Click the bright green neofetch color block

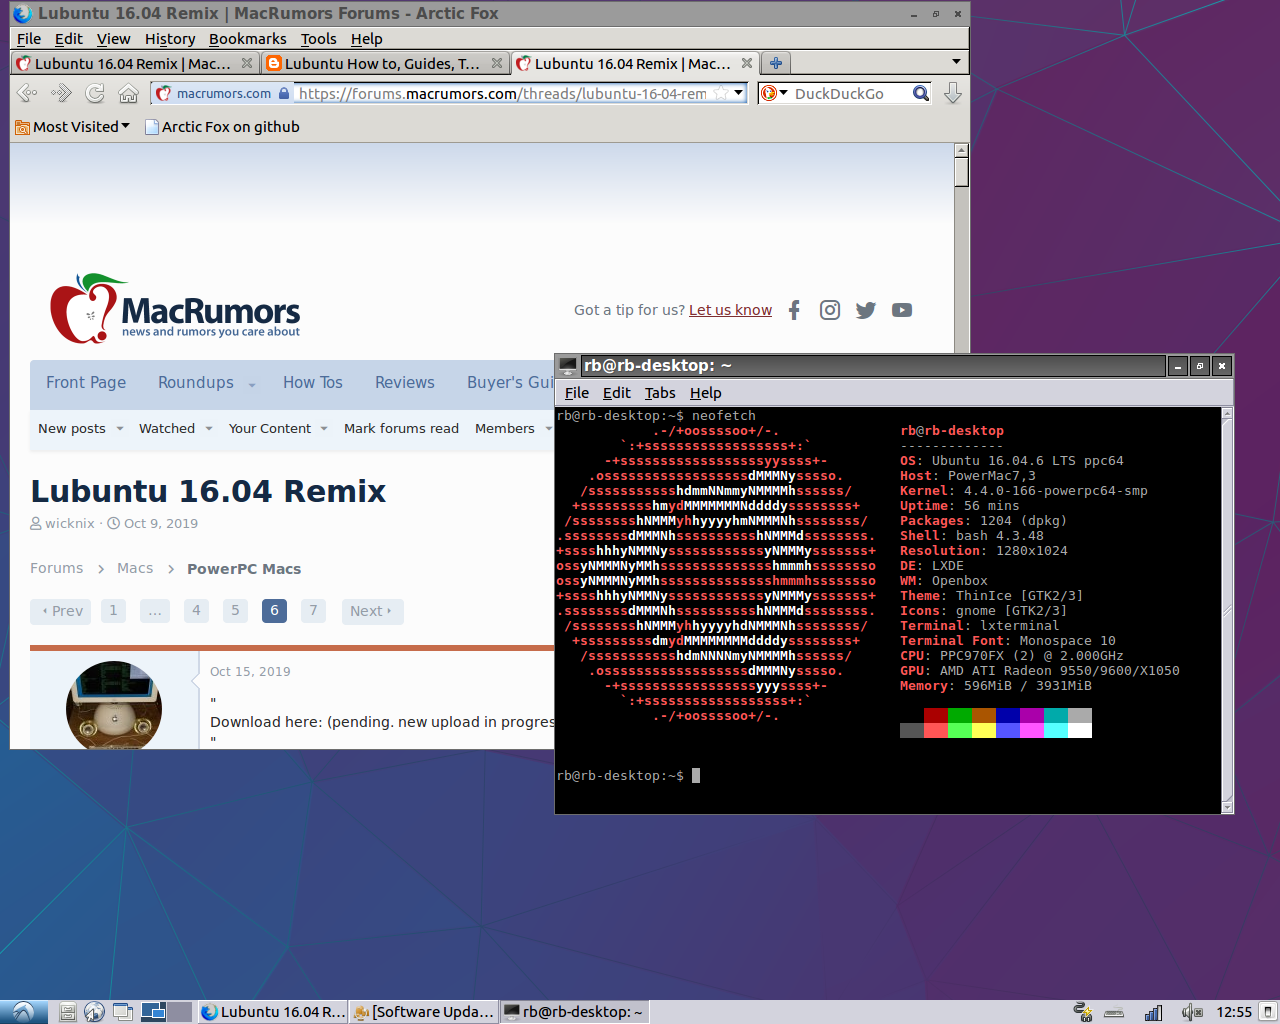(960, 730)
